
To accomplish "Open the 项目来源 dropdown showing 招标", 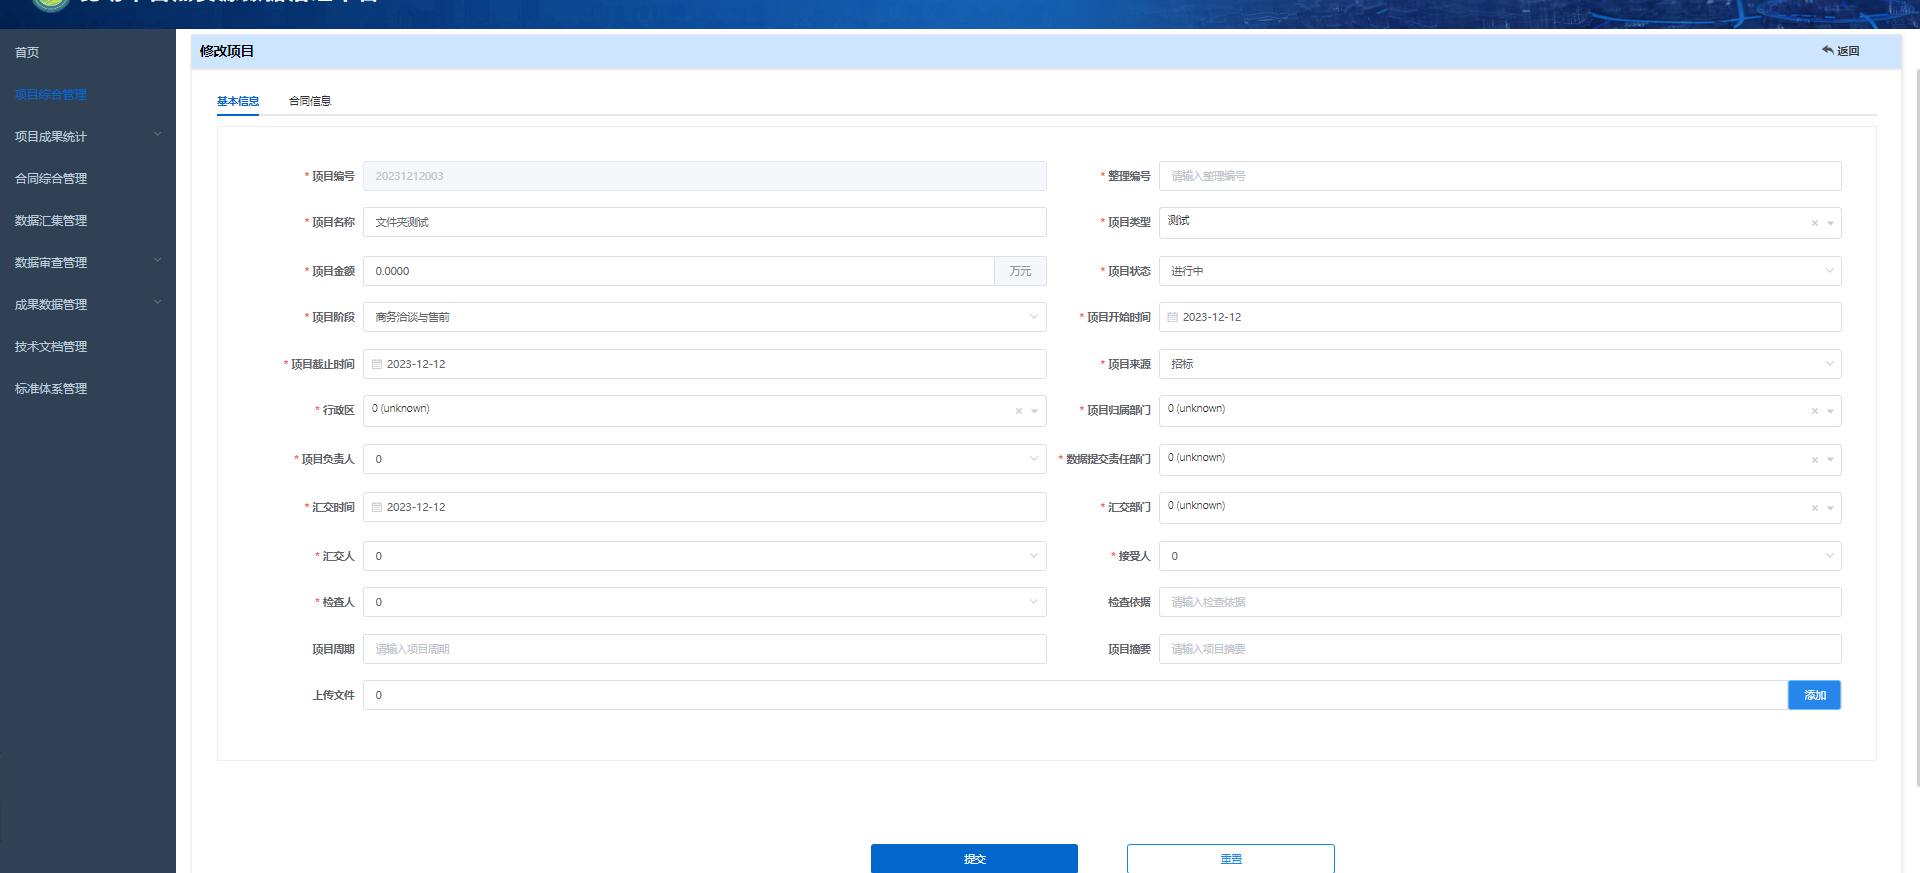I will (1500, 364).
